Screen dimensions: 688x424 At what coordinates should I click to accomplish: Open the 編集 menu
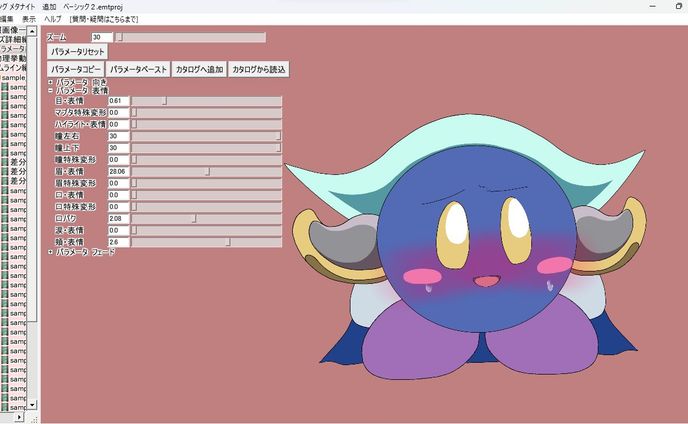pos(7,19)
